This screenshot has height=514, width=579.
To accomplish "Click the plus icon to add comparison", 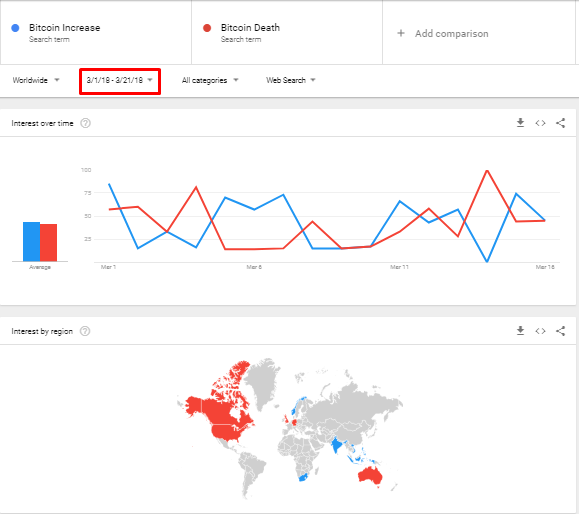I will (x=401, y=33).
